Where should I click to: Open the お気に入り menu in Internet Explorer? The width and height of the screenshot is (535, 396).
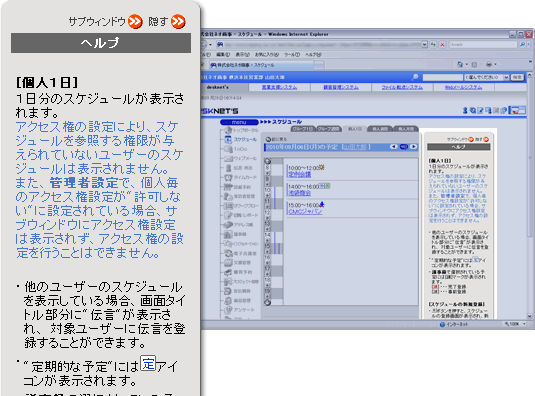(x=267, y=55)
